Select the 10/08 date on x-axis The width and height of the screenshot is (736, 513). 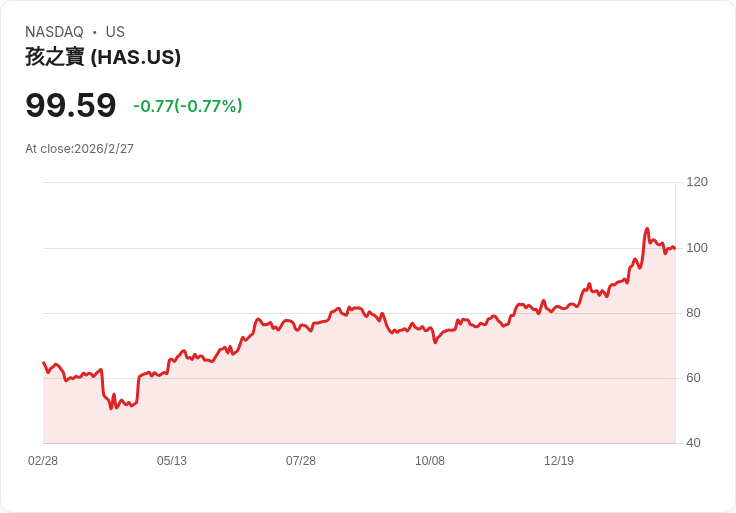pyautogui.click(x=430, y=461)
